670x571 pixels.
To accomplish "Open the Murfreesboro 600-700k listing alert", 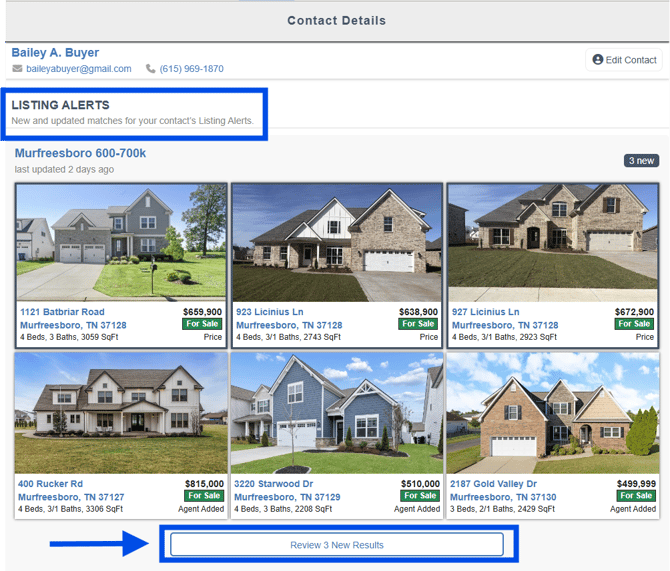I will pos(80,153).
